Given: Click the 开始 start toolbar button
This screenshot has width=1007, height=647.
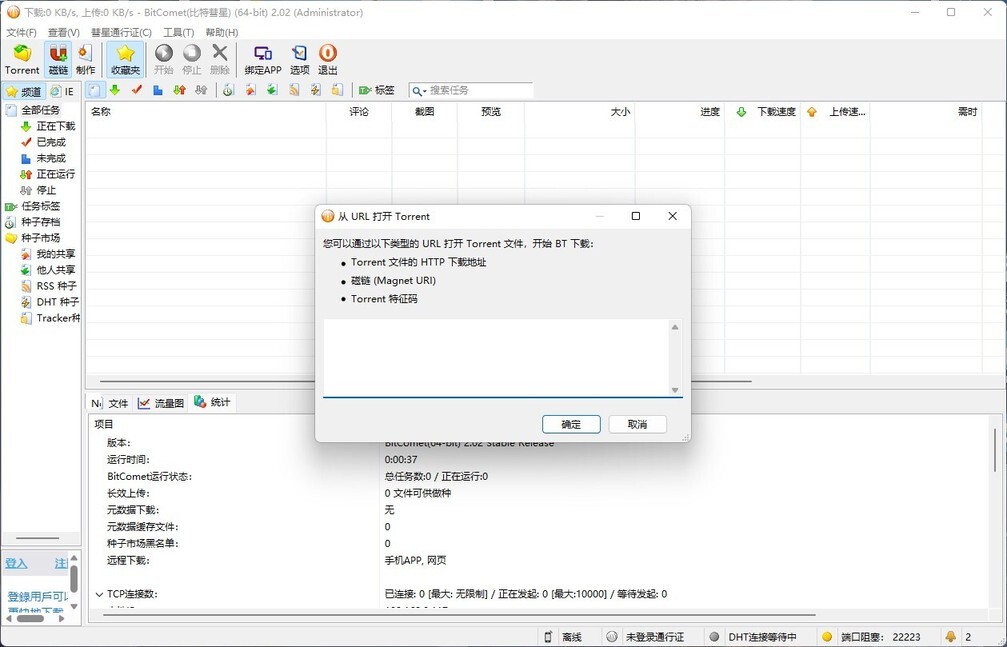Looking at the screenshot, I should click(164, 60).
